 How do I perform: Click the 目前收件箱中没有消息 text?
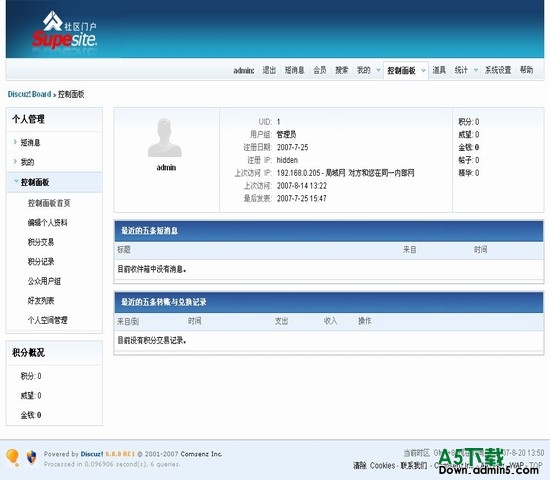(x=152, y=269)
